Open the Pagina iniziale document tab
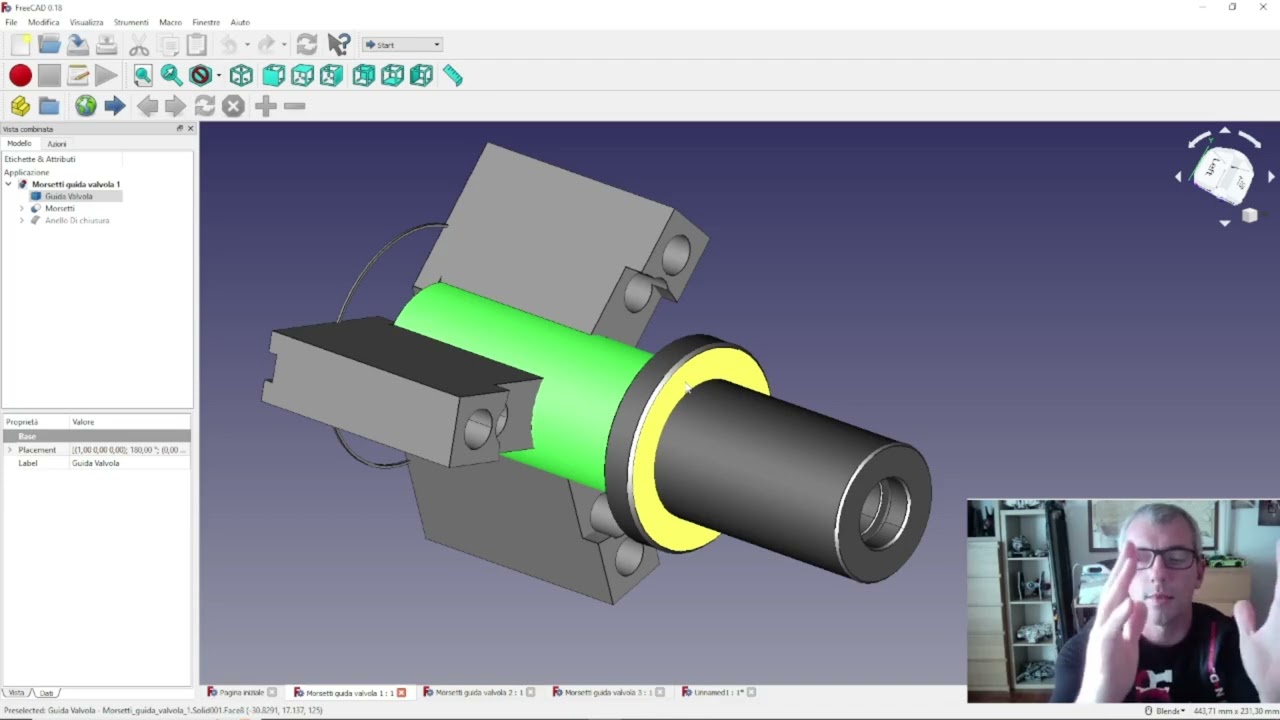Screen dimensions: 1280x720 coord(241,692)
